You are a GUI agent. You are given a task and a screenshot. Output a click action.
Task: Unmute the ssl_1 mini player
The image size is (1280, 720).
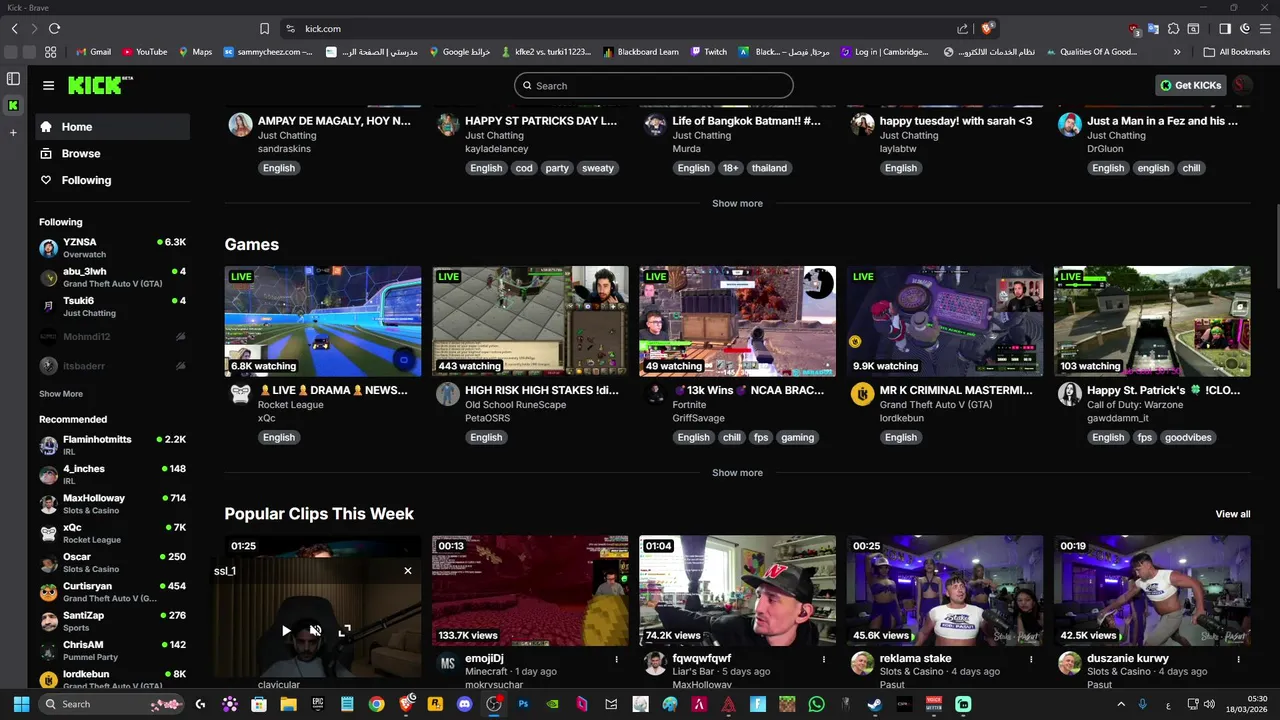point(315,631)
